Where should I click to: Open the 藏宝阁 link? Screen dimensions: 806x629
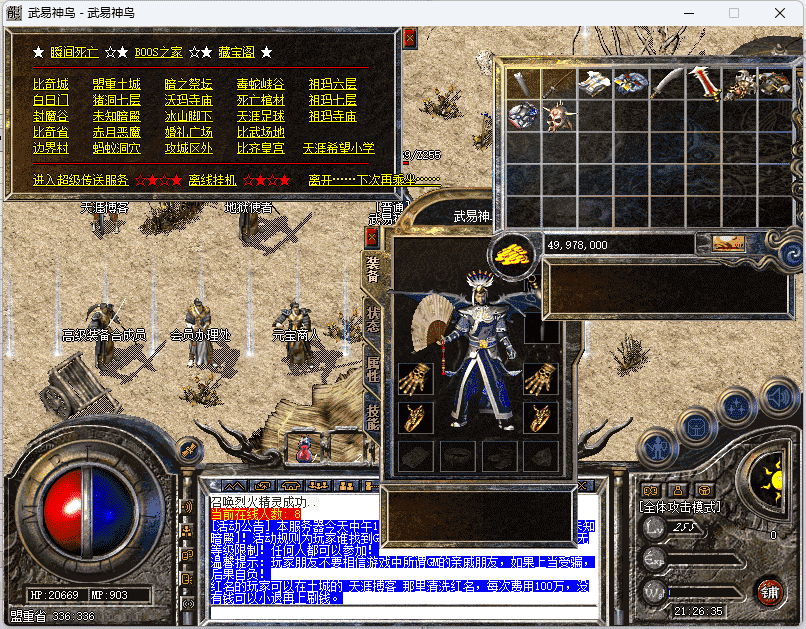point(236,52)
